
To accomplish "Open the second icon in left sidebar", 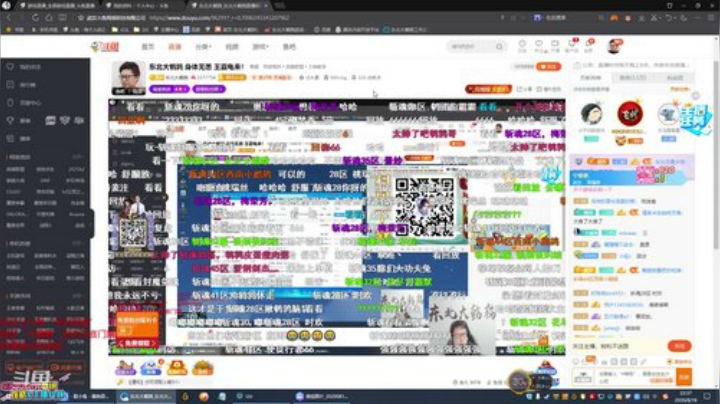I will coord(10,84).
